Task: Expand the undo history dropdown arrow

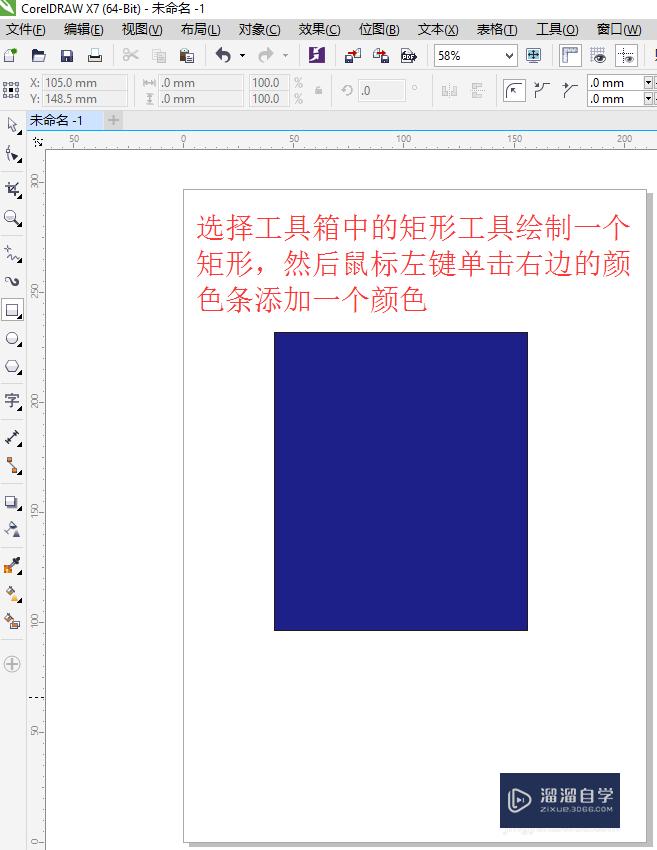Action: pos(242,55)
